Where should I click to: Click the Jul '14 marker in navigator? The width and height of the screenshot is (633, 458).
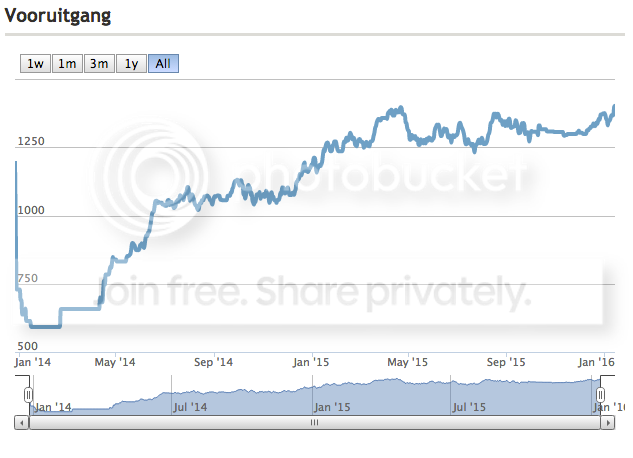click(x=191, y=407)
